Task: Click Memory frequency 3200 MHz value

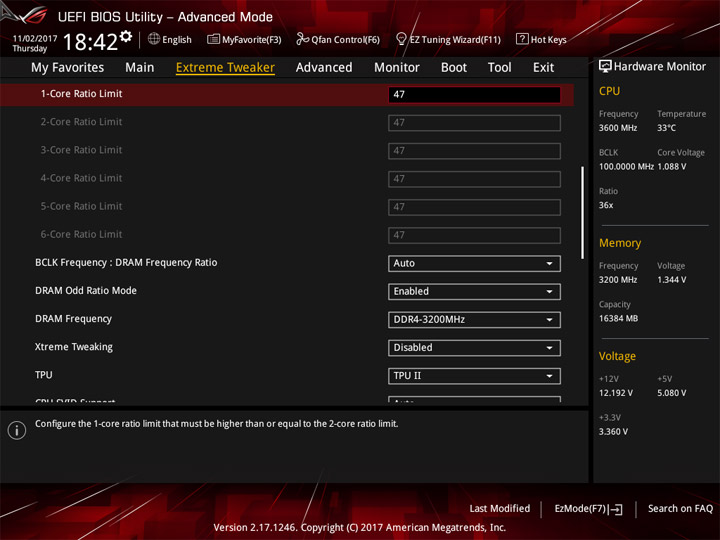Action: [x=618, y=280]
